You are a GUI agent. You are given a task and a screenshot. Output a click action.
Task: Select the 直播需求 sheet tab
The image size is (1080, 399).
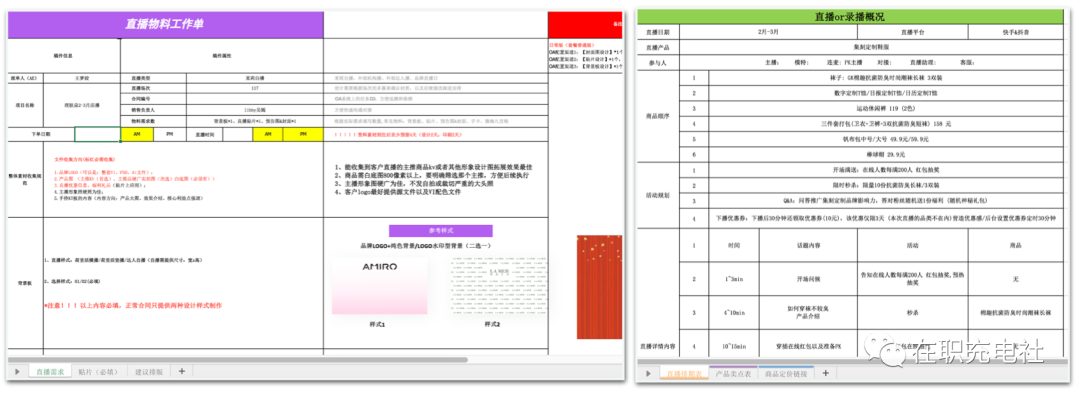pos(50,371)
